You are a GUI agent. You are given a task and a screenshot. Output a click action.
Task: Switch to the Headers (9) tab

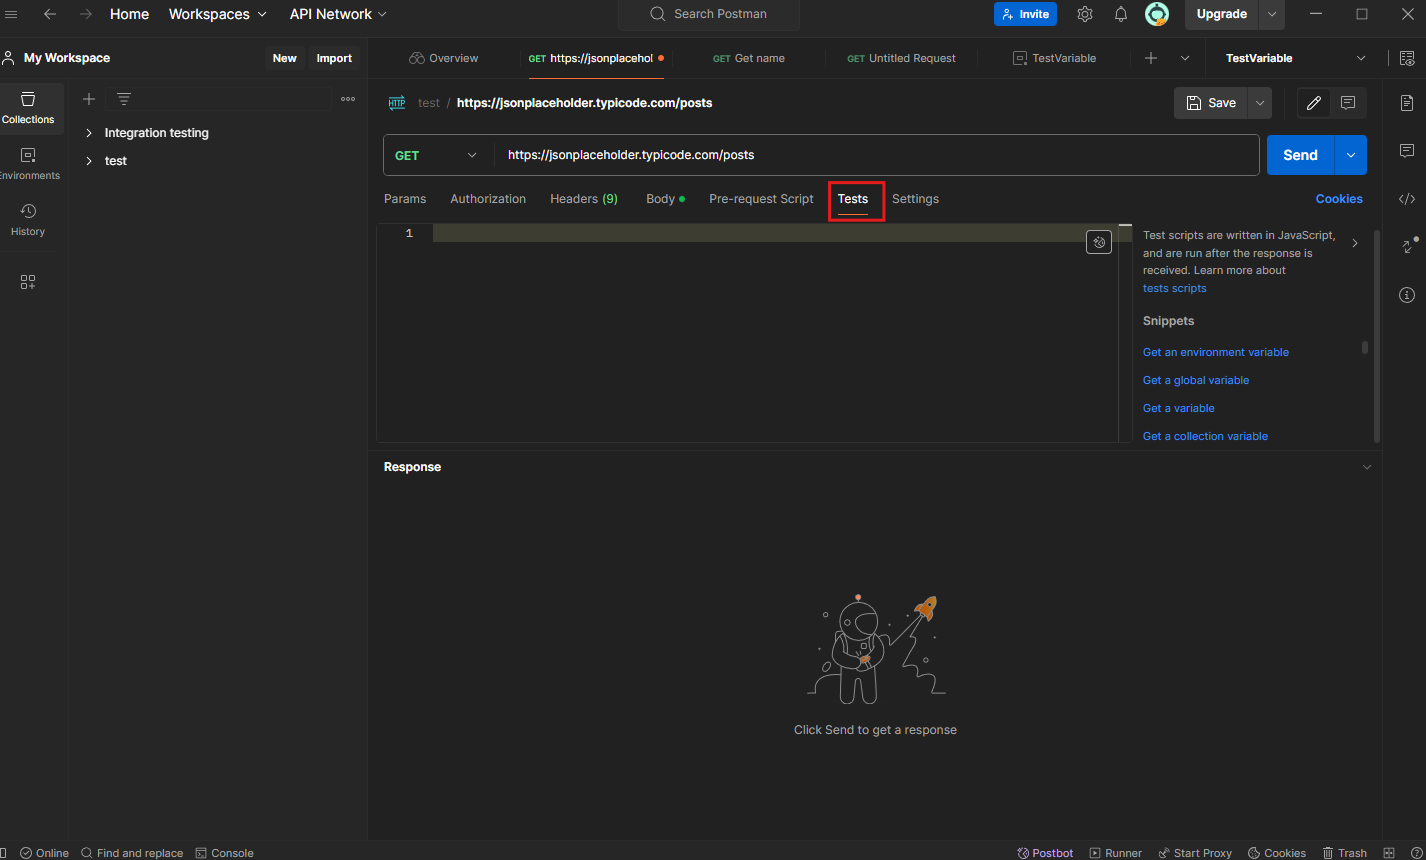point(584,199)
